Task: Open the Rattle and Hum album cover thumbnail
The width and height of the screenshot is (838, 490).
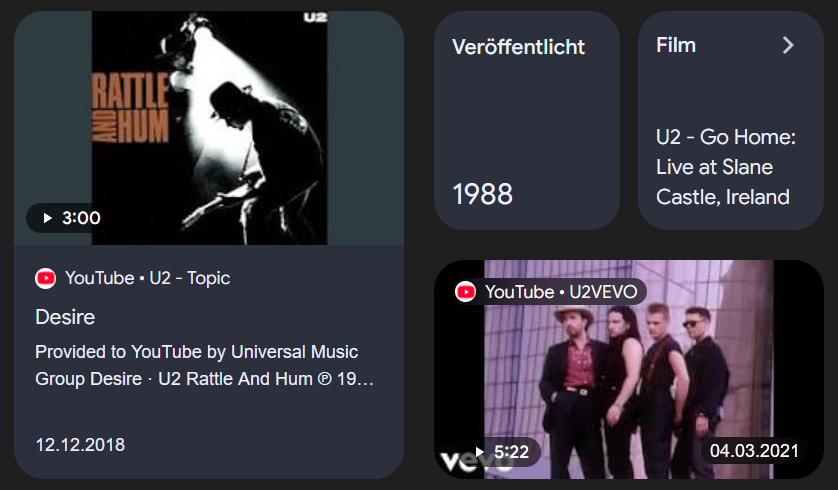Action: click(x=209, y=128)
